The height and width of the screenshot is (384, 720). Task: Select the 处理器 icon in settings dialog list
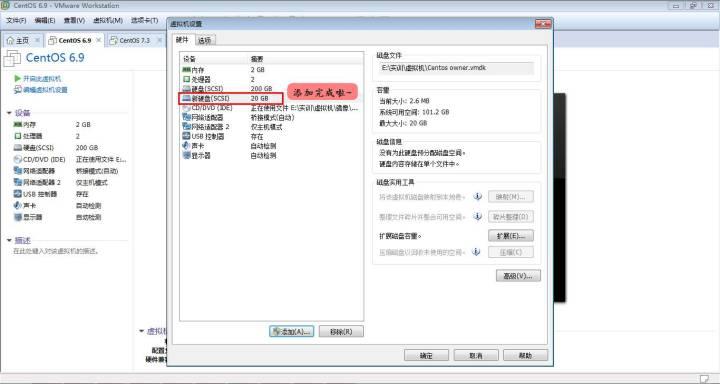click(186, 79)
